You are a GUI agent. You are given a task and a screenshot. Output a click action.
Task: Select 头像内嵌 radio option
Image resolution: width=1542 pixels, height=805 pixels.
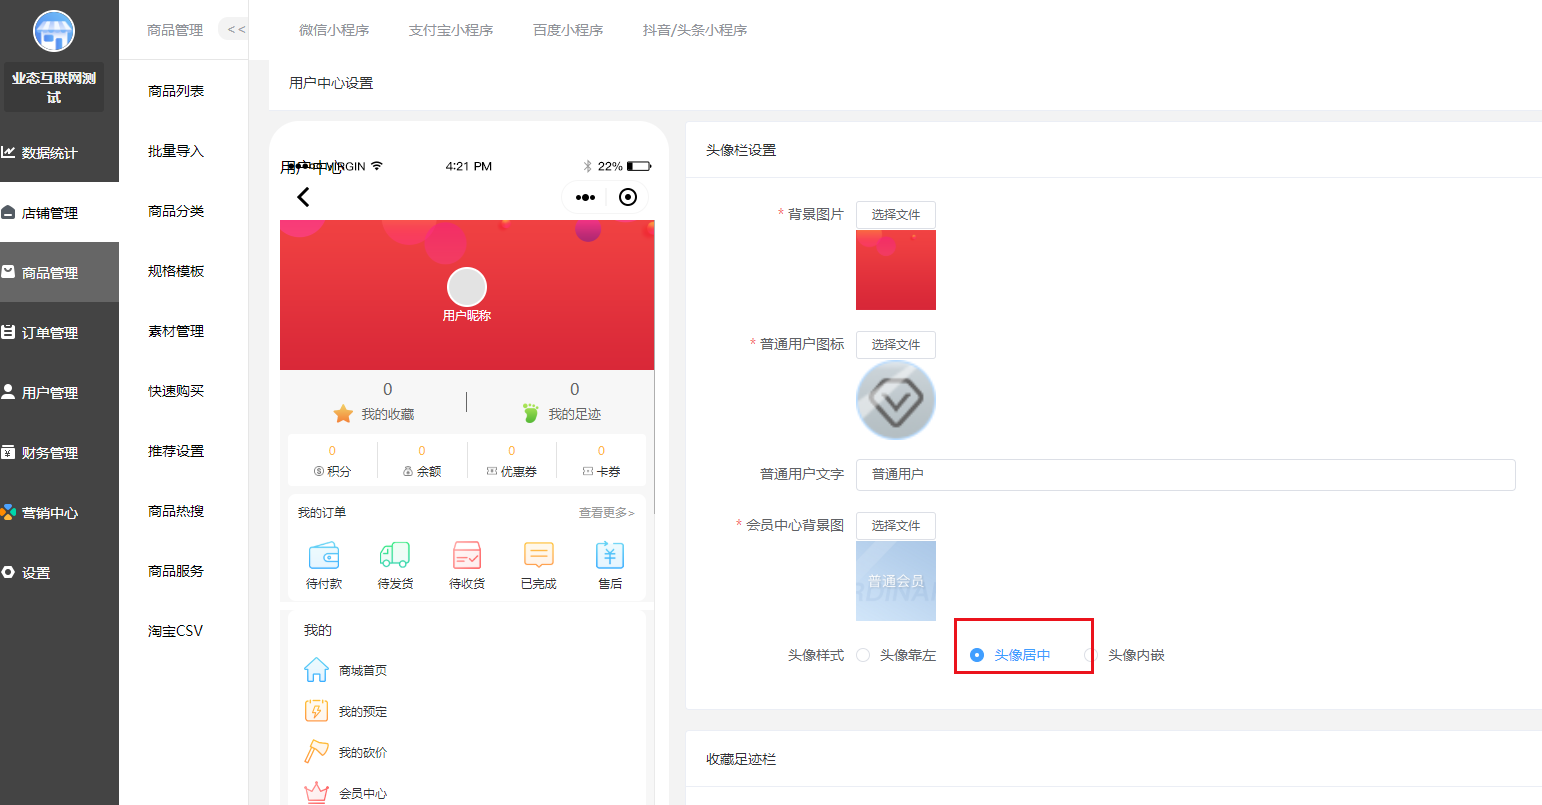(x=1124, y=655)
